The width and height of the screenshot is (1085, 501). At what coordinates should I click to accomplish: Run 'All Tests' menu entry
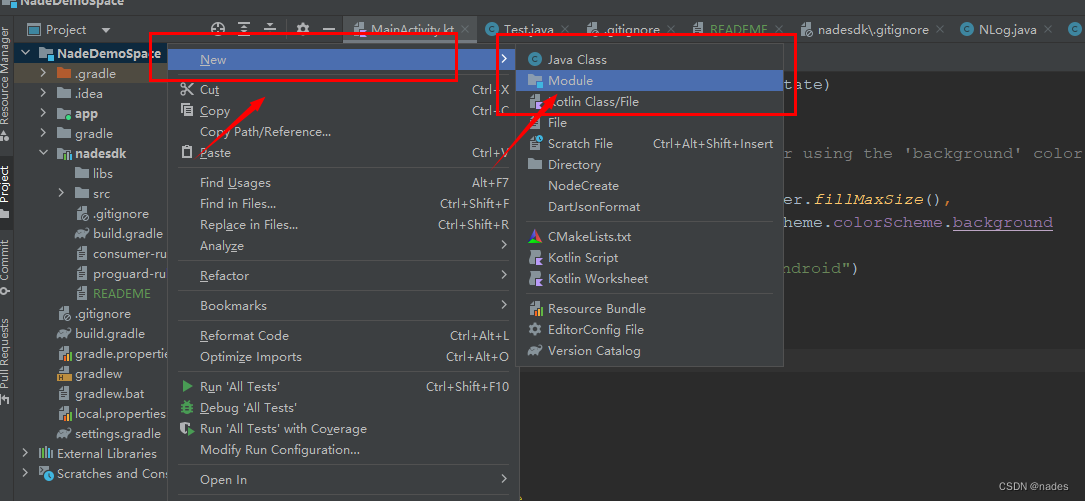343,387
